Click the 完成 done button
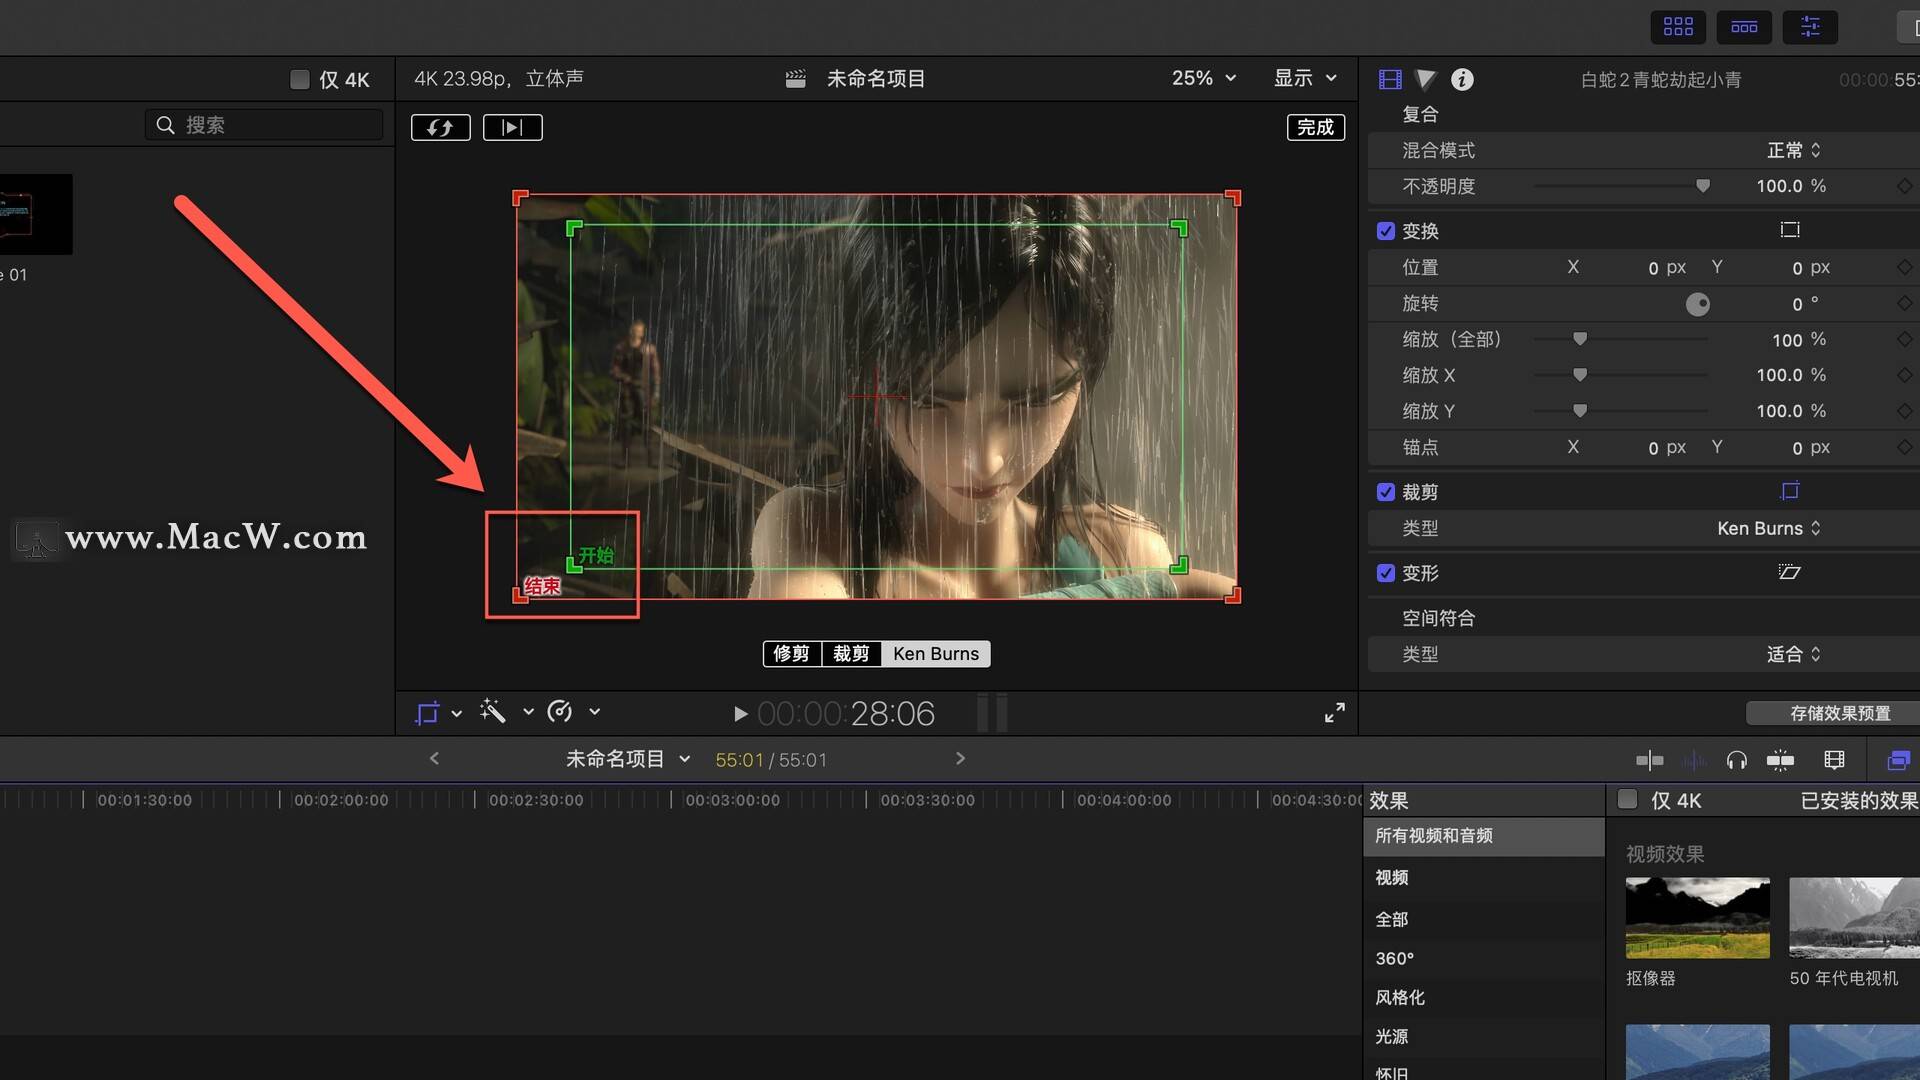The image size is (1920, 1080). [x=1316, y=127]
